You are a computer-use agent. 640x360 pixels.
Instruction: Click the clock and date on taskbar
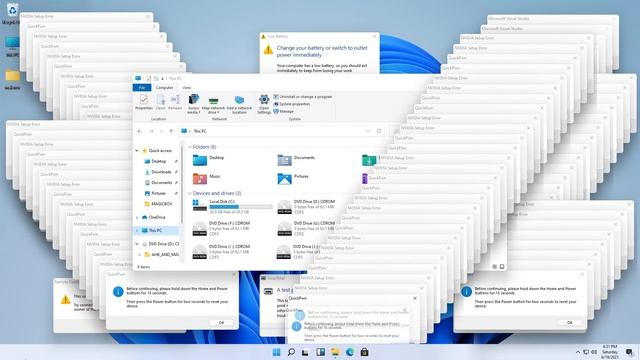click(609, 352)
